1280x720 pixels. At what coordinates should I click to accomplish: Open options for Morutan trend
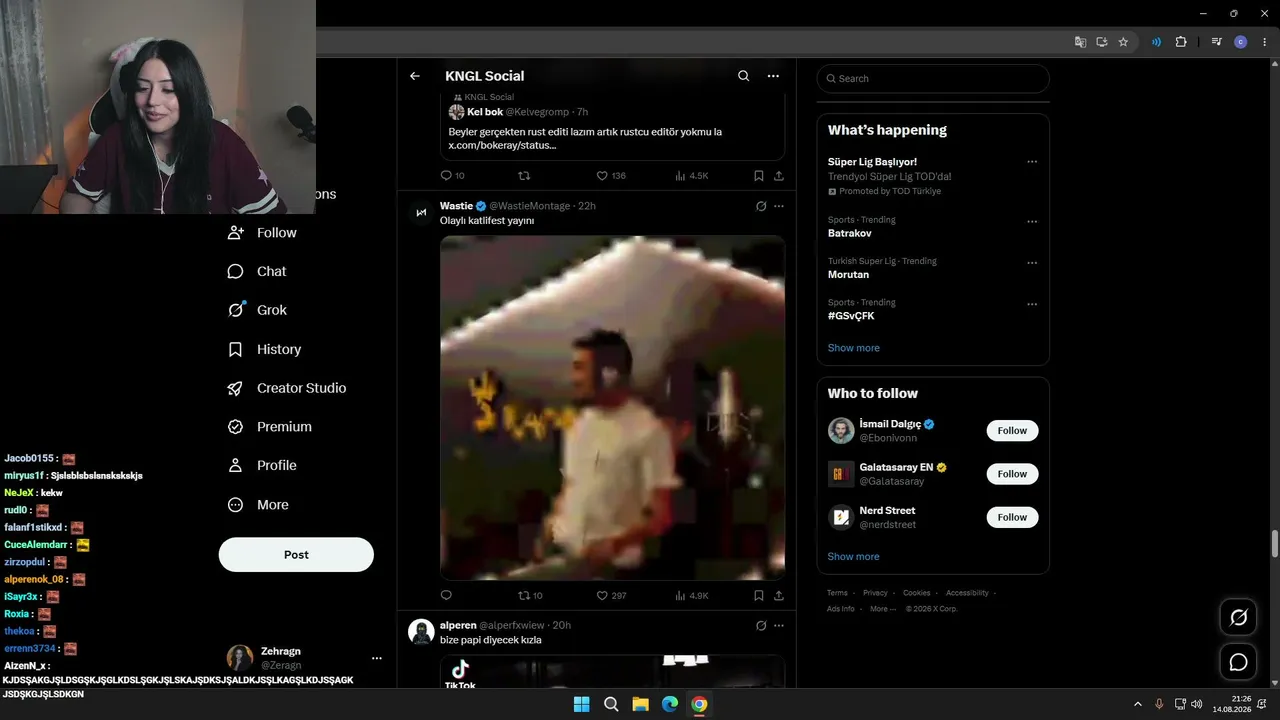pyautogui.click(x=1032, y=263)
